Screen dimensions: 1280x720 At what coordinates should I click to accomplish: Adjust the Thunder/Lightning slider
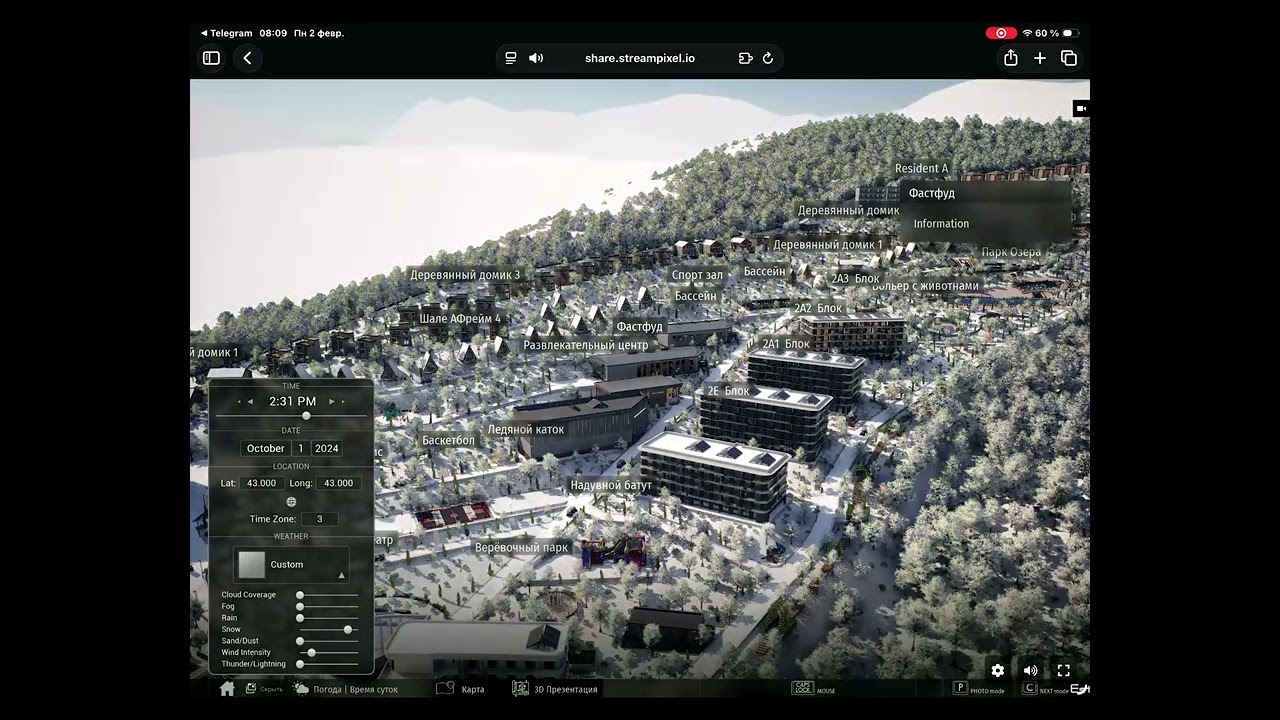329,664
